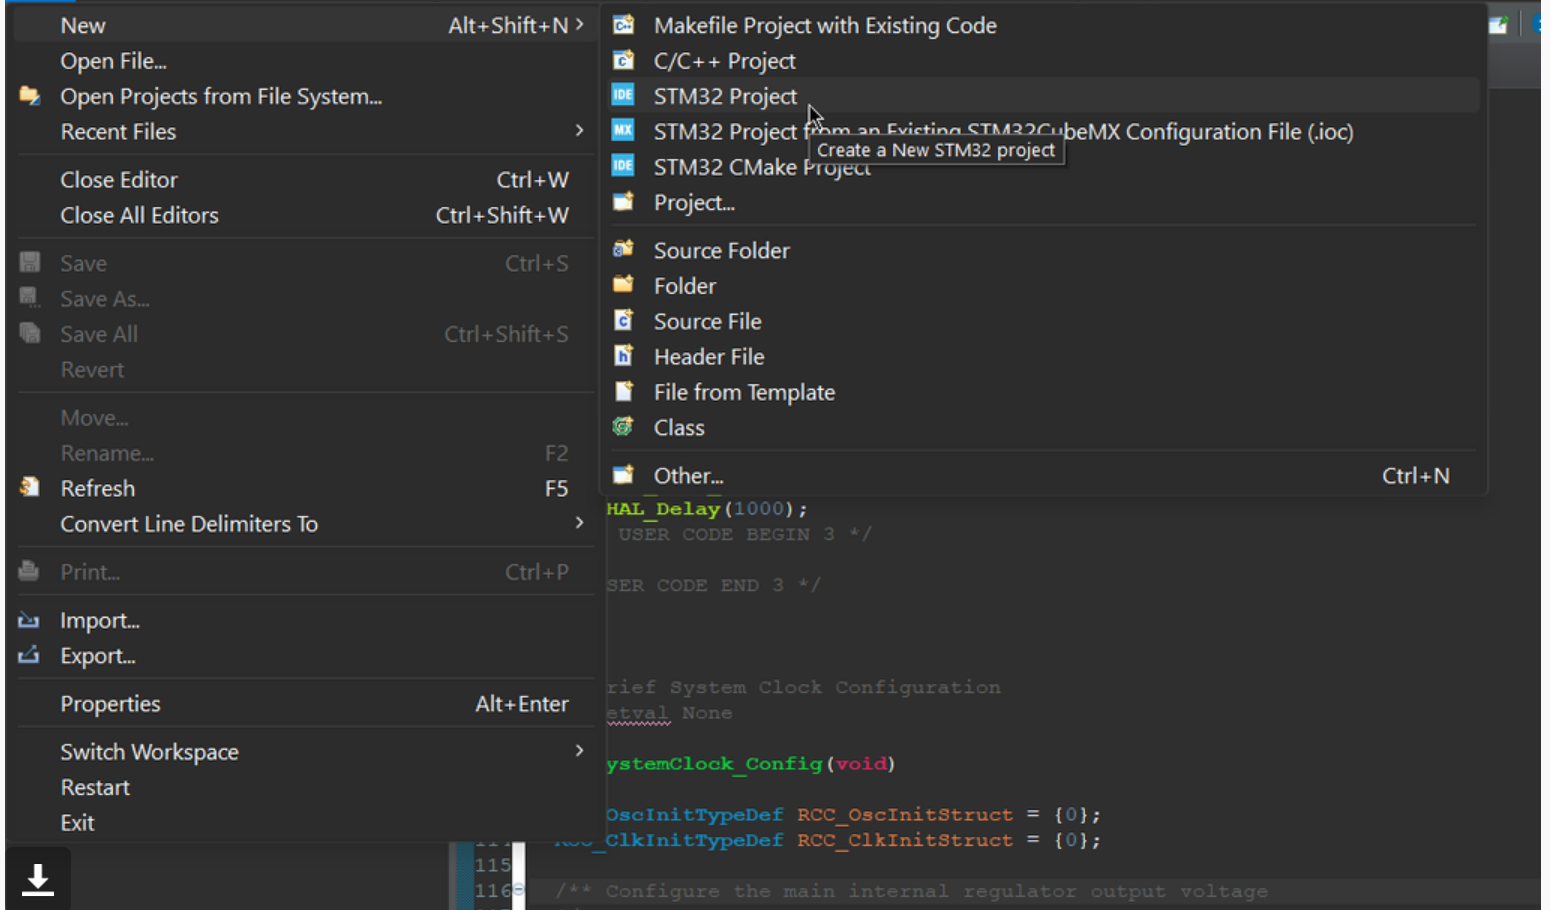
Task: Click the Refresh icon in File menu
Action: pyautogui.click(x=29, y=488)
